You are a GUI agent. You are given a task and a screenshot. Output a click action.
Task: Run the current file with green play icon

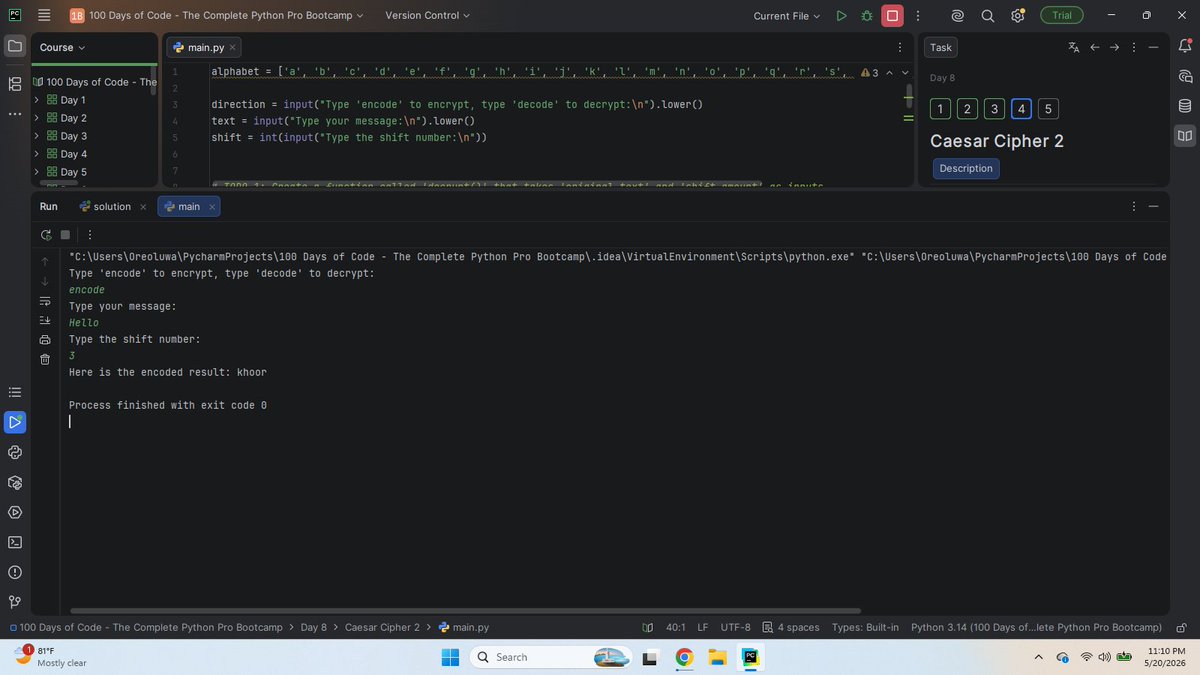[841, 16]
